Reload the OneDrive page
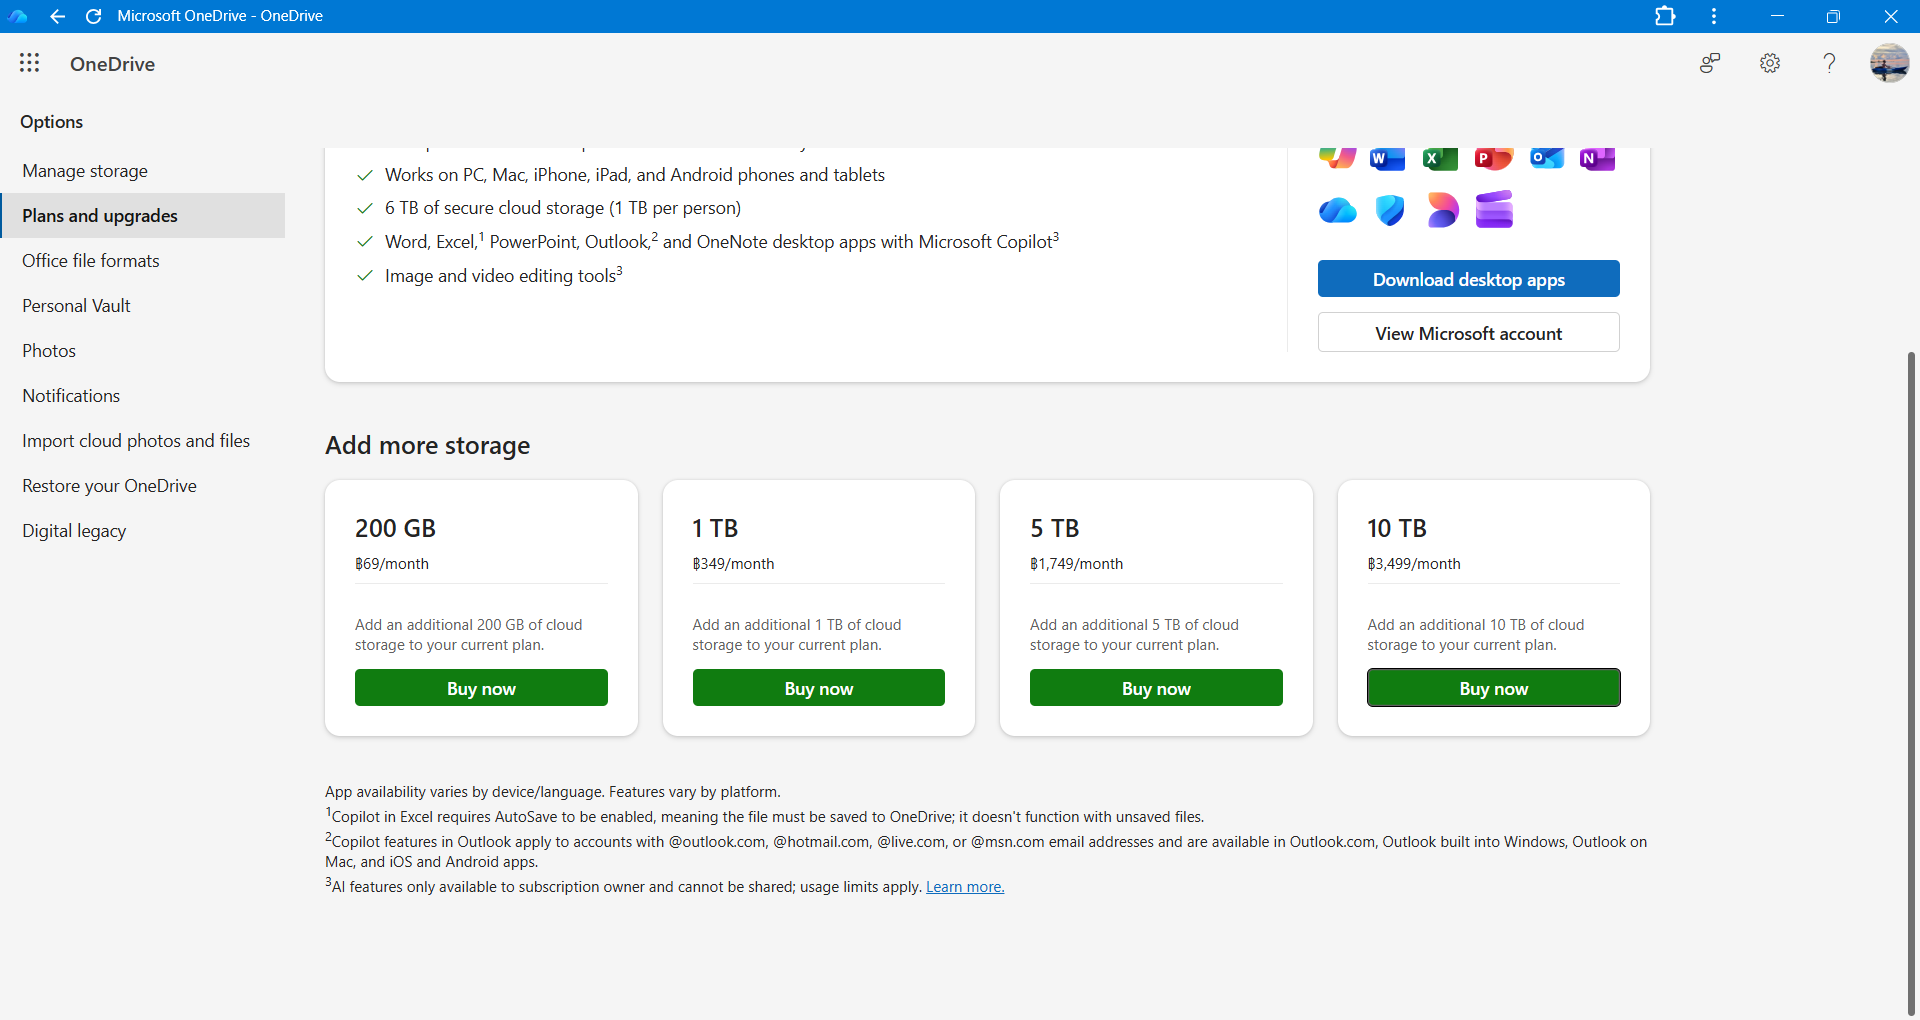The image size is (1920, 1020). (x=93, y=16)
